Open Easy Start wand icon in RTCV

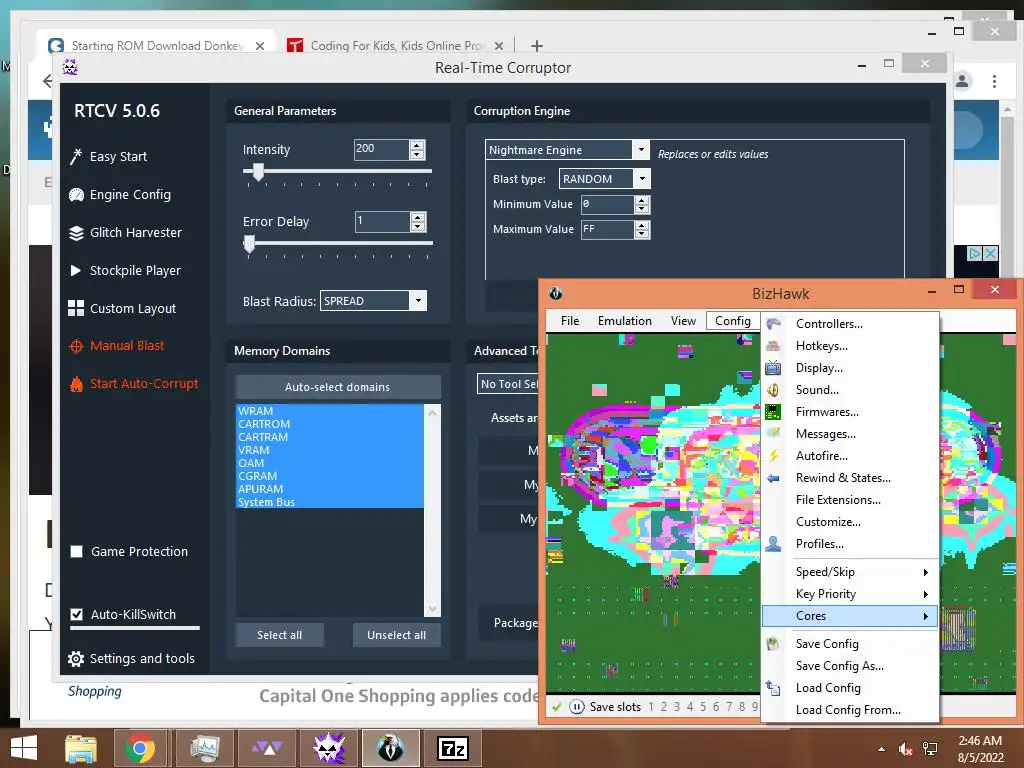click(76, 157)
